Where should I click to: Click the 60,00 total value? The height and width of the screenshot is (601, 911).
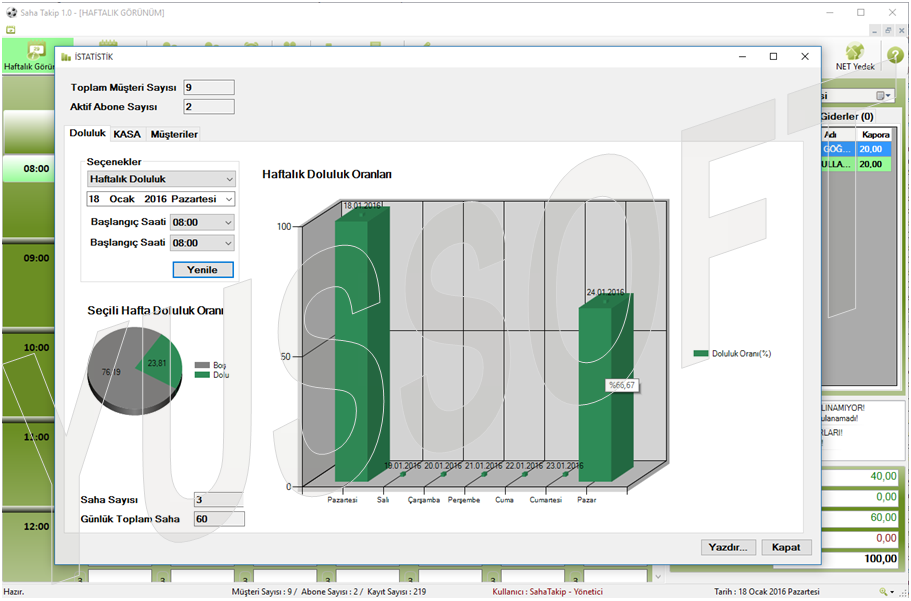point(883,517)
